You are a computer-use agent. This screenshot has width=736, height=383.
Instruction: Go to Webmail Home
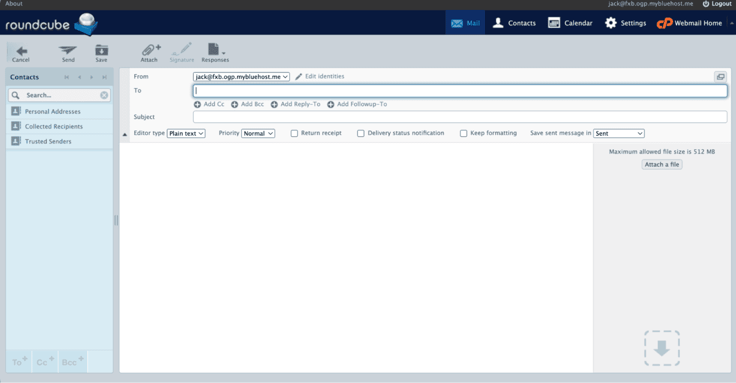[x=689, y=23]
